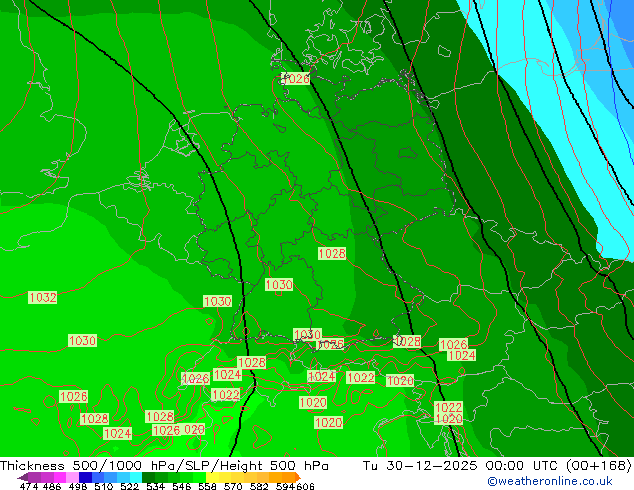This screenshot has width=634, height=490.
Task: Click the '1028' isobar label over central Germany
Action: [x=332, y=253]
